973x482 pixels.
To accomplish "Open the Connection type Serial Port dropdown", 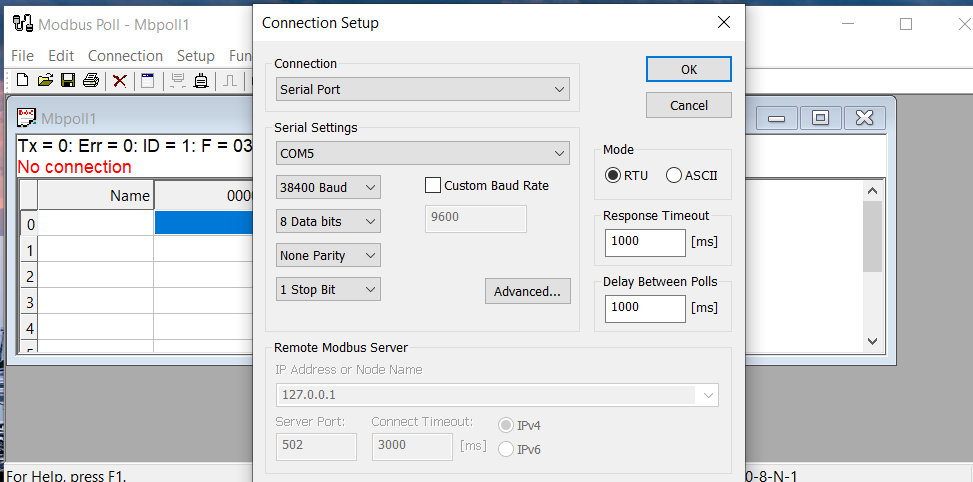I will pyautogui.click(x=423, y=90).
